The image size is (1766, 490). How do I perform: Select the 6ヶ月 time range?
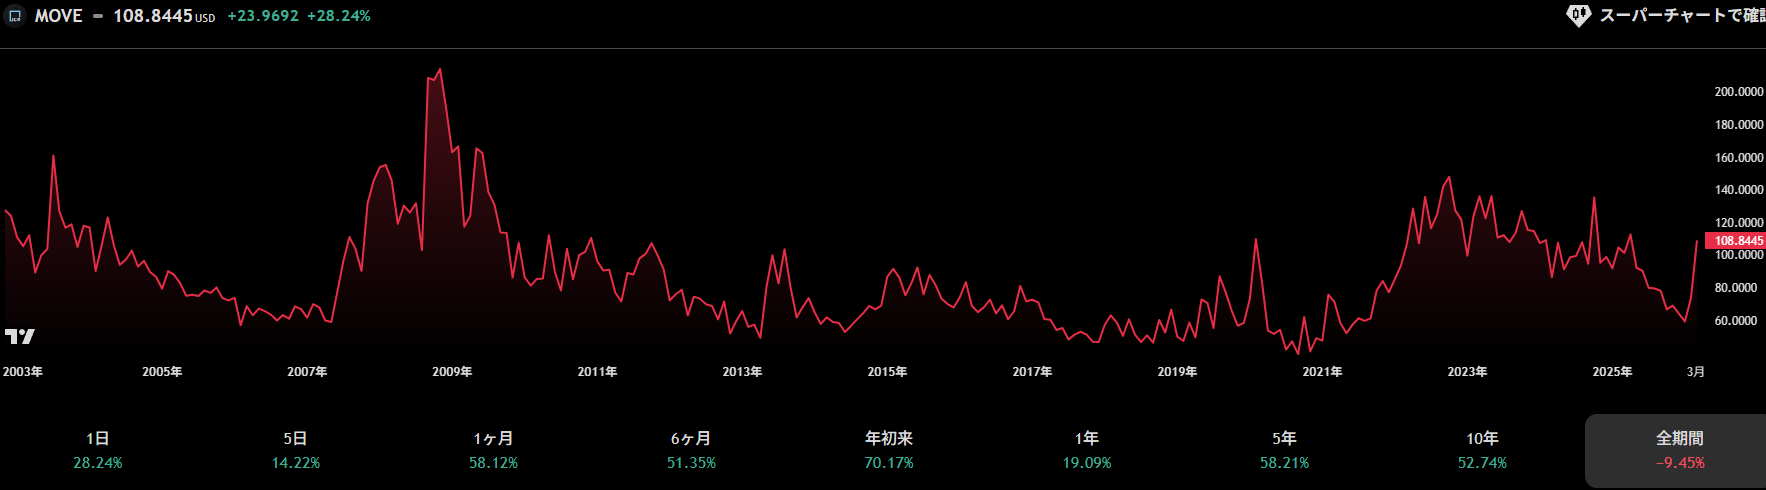(x=691, y=450)
